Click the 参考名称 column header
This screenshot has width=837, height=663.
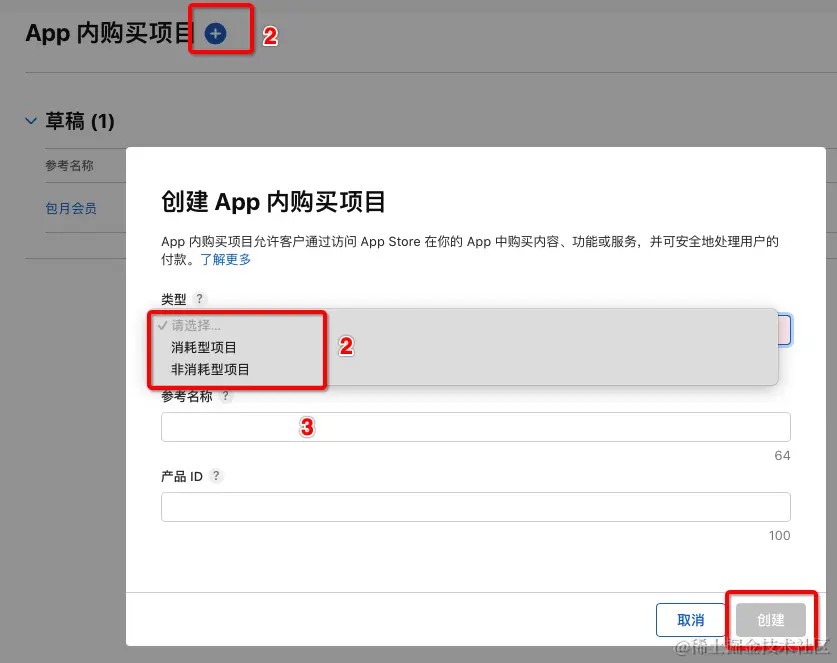click(69, 165)
